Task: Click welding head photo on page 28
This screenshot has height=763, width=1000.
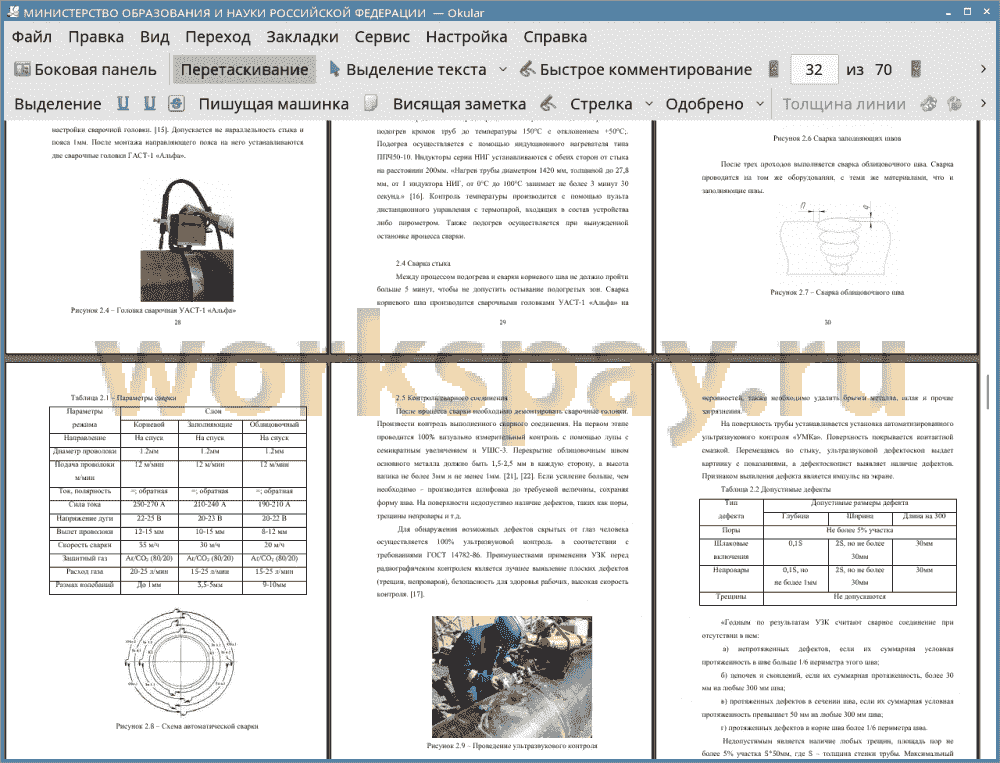Action: (187, 240)
